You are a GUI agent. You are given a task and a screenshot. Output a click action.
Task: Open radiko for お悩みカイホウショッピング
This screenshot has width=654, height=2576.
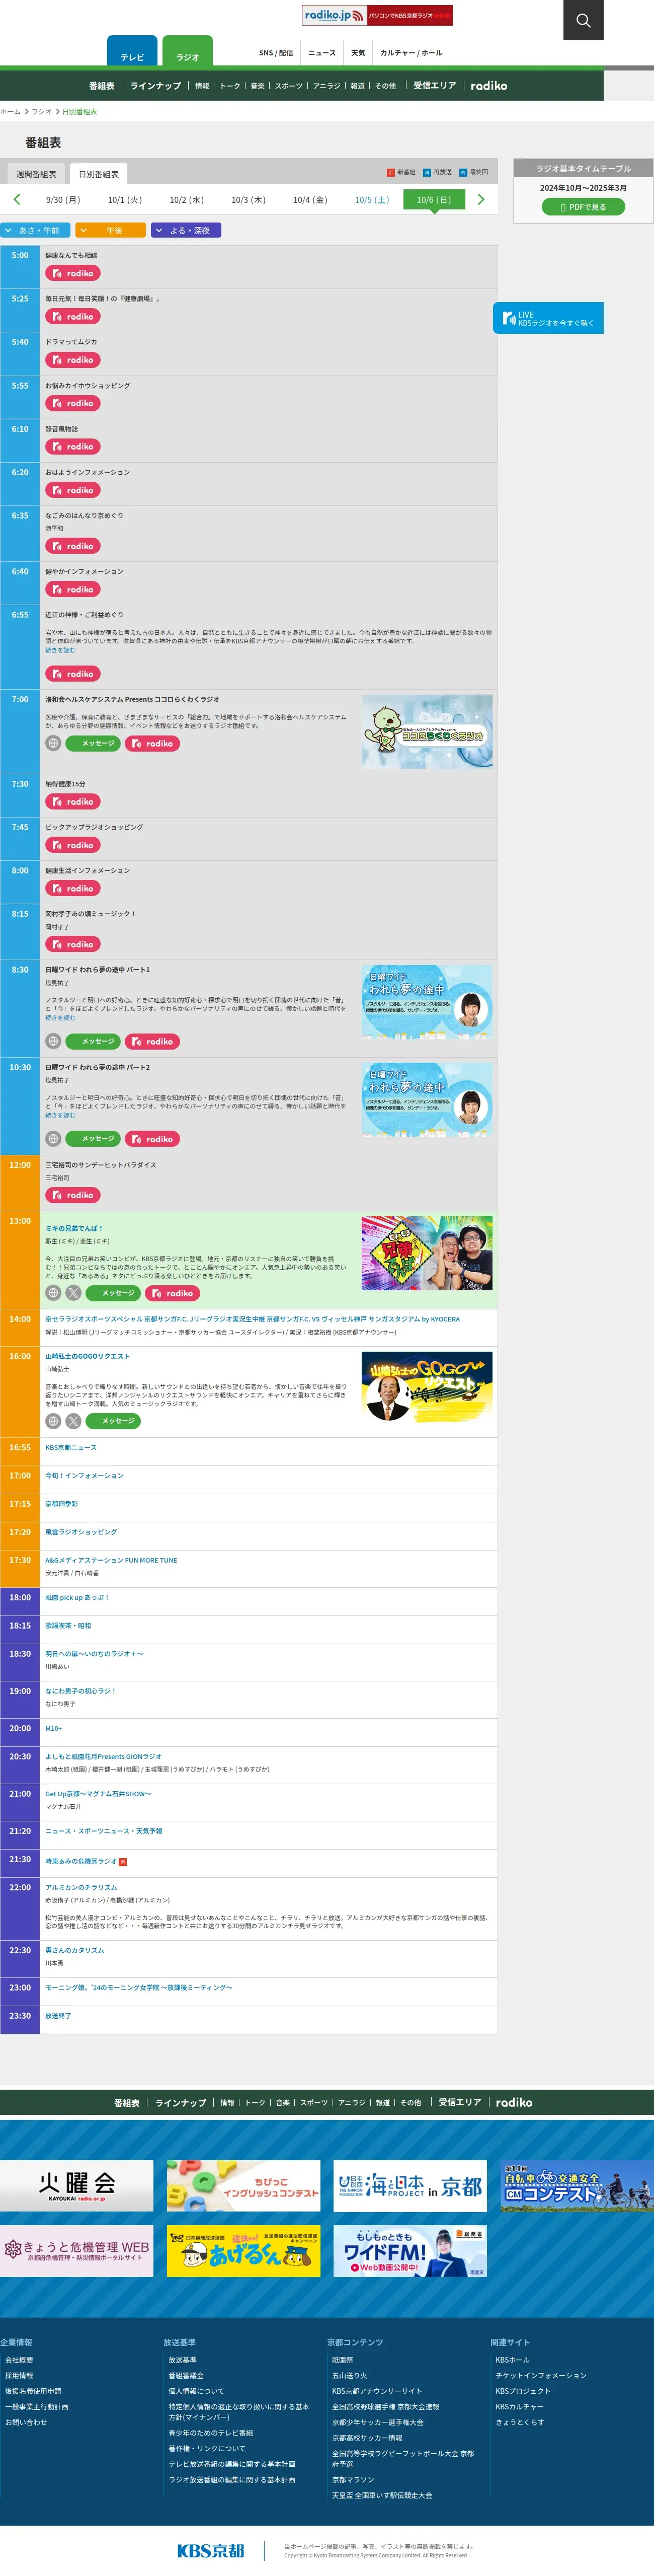[72, 403]
